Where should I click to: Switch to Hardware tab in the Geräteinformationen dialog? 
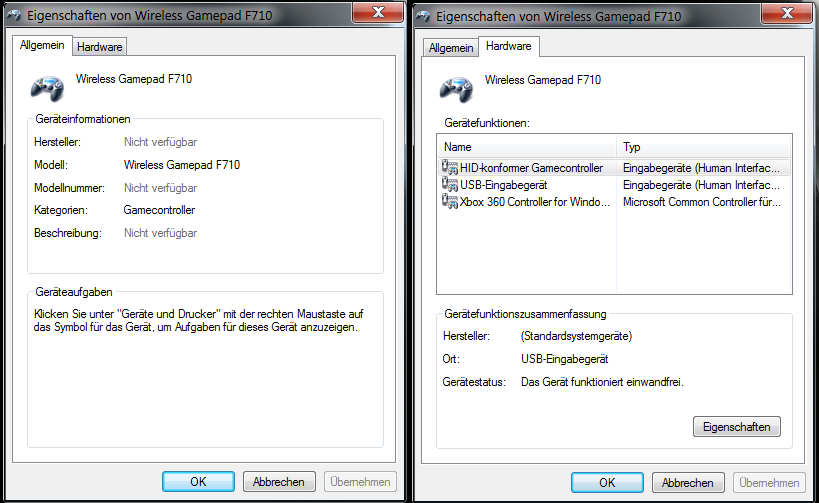pos(99,46)
